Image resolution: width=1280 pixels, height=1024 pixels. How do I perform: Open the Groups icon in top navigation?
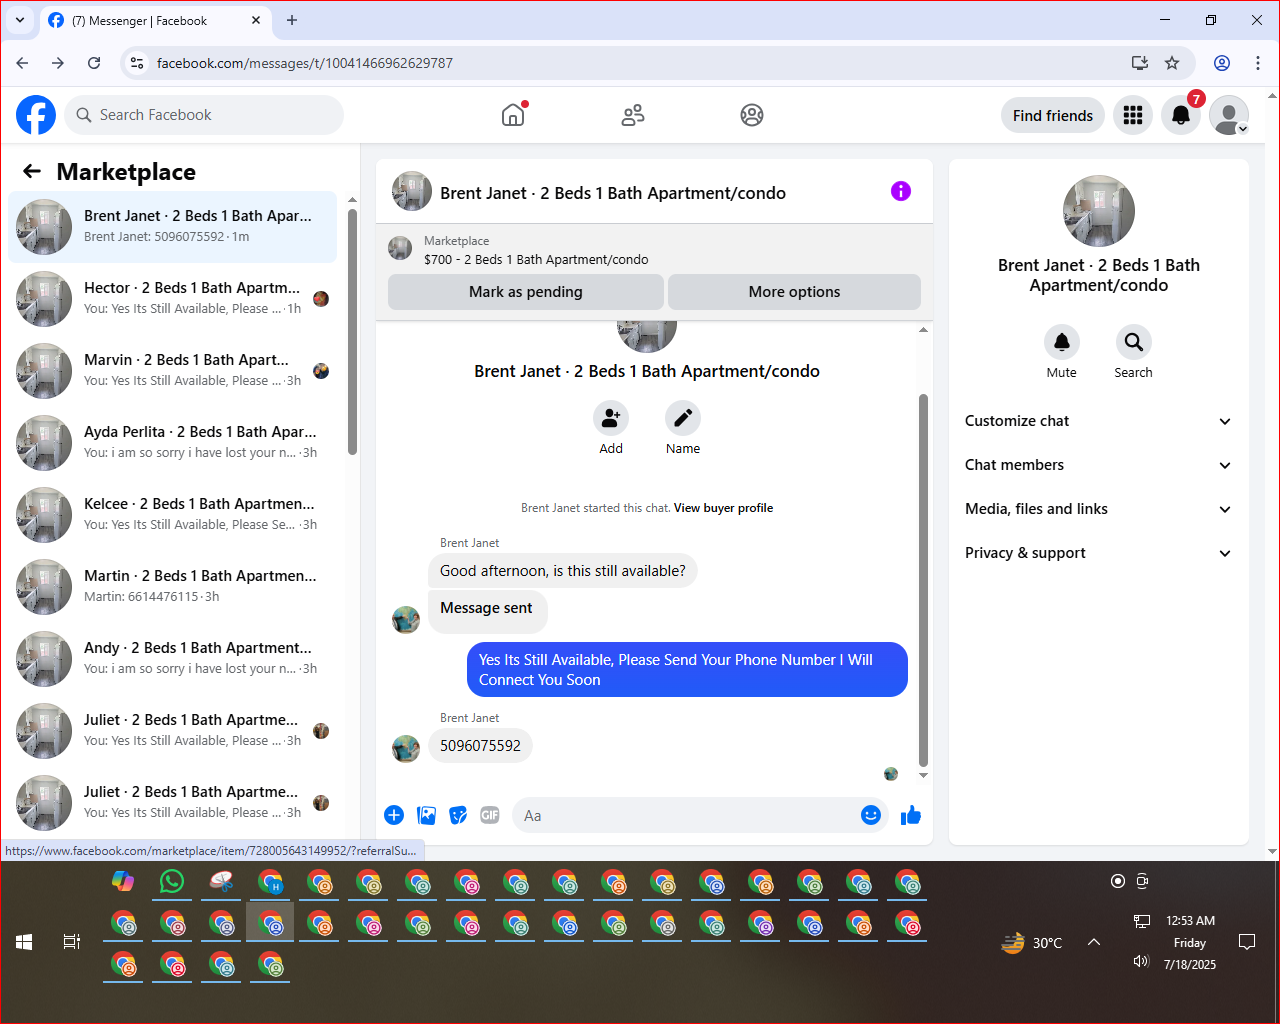(752, 115)
